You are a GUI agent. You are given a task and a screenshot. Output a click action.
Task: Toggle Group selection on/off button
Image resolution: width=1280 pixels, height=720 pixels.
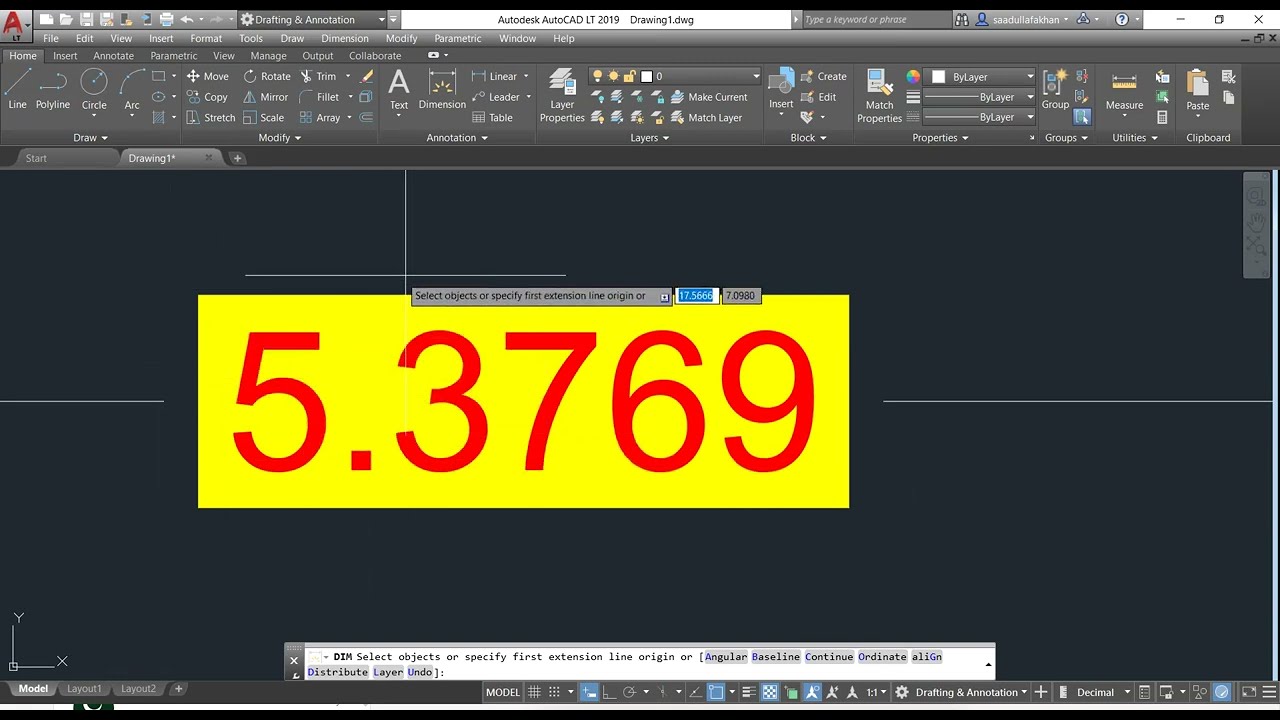[1081, 117]
